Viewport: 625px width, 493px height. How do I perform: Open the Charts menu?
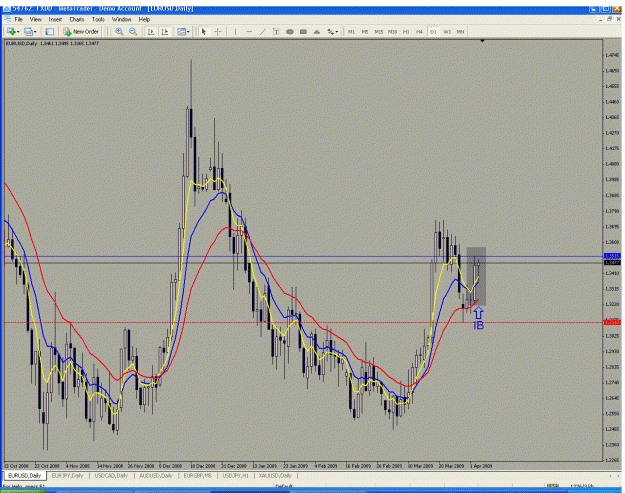(x=77, y=19)
